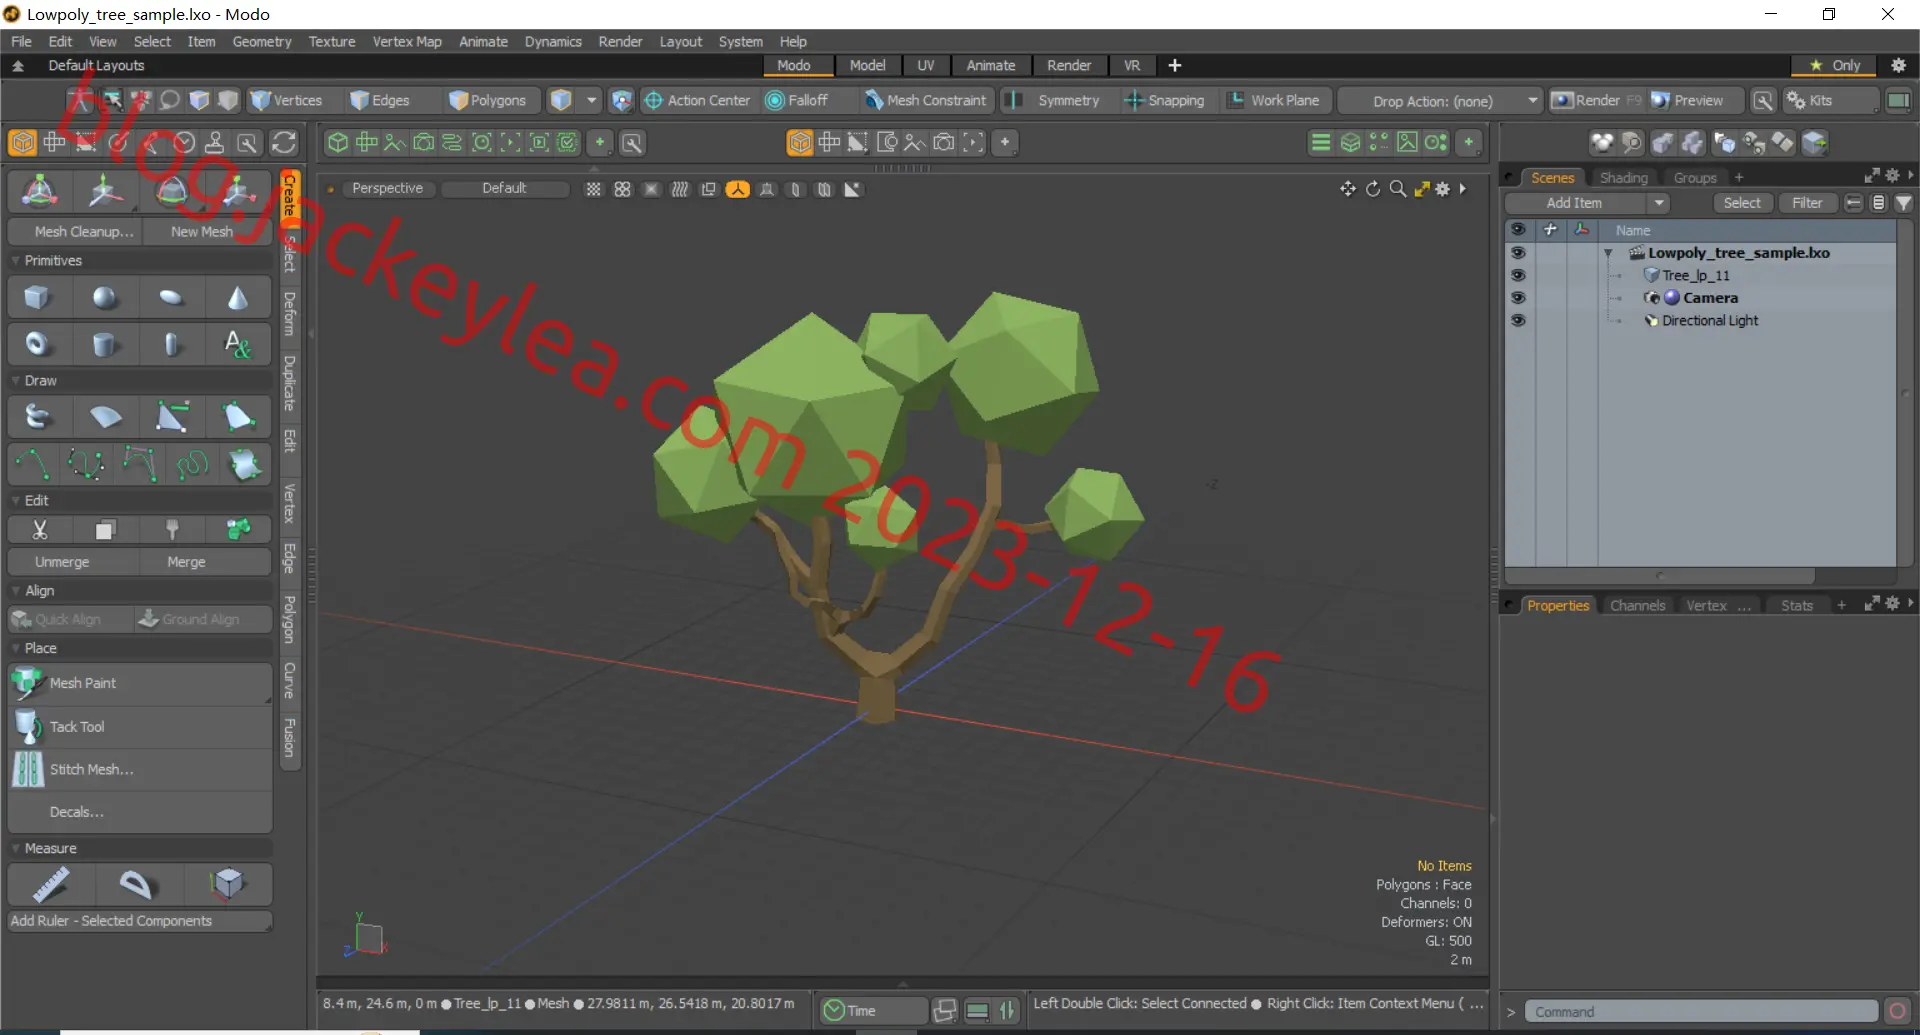Click the scissors cut icon in Edit
The image size is (1920, 1035).
coord(40,529)
